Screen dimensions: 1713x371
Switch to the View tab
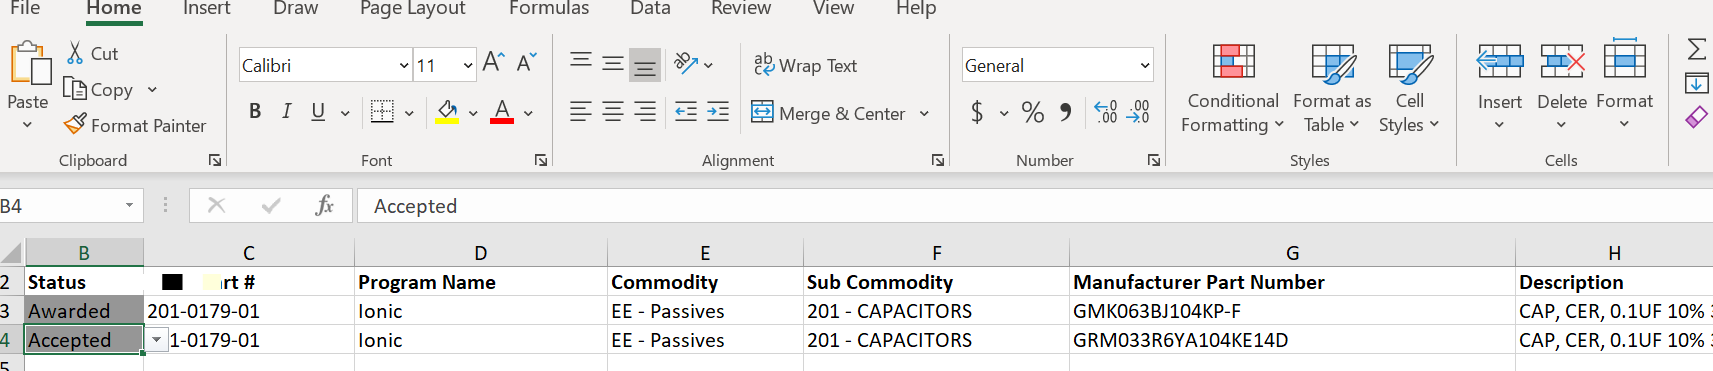click(833, 9)
